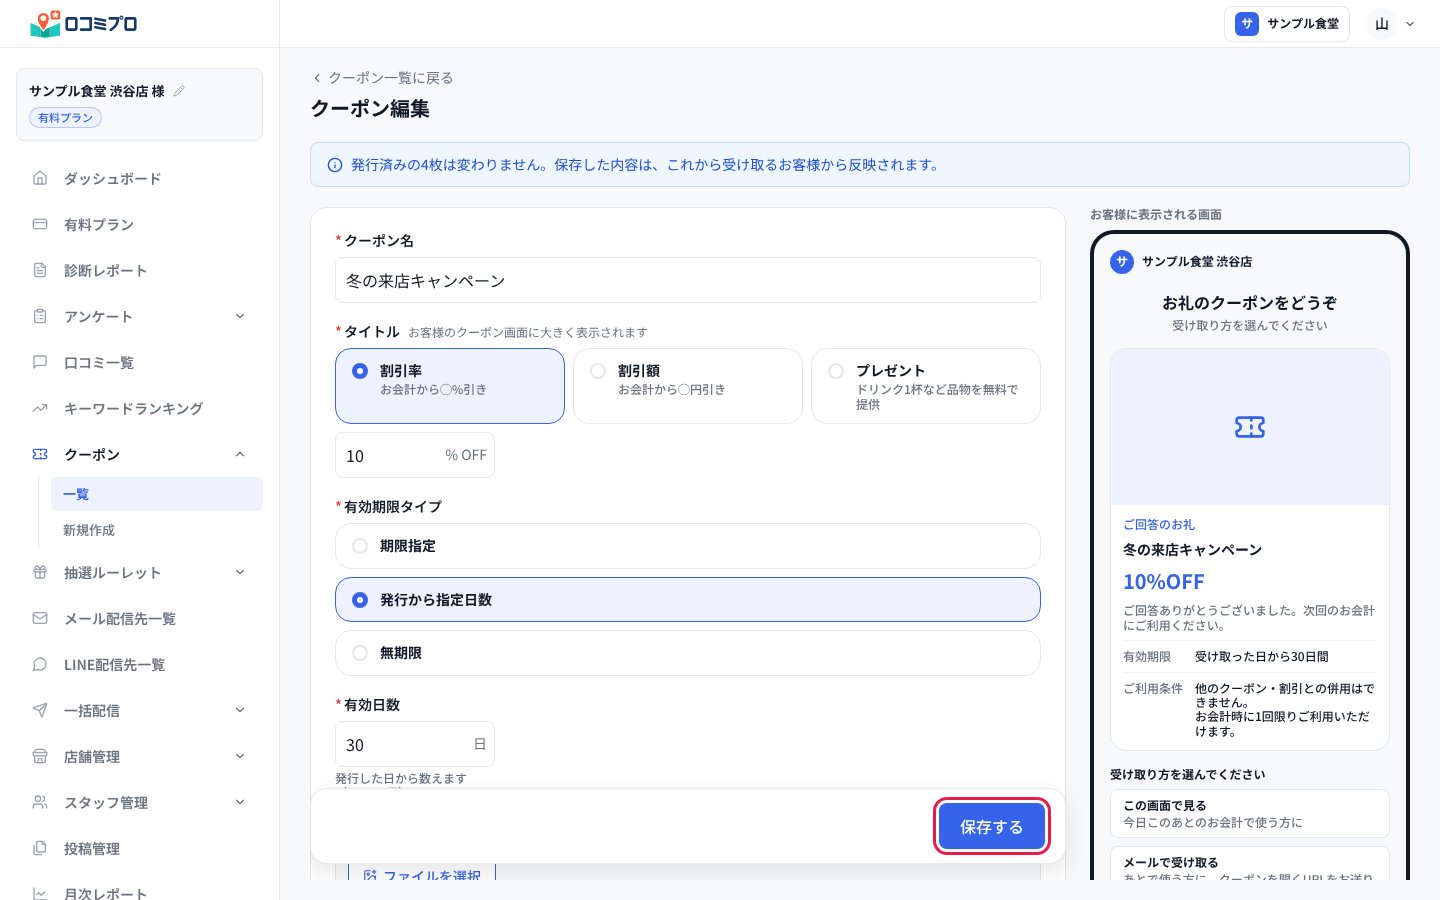Click the 抽選ルーレット gift icon
This screenshot has width=1440, height=900.
(x=40, y=572)
